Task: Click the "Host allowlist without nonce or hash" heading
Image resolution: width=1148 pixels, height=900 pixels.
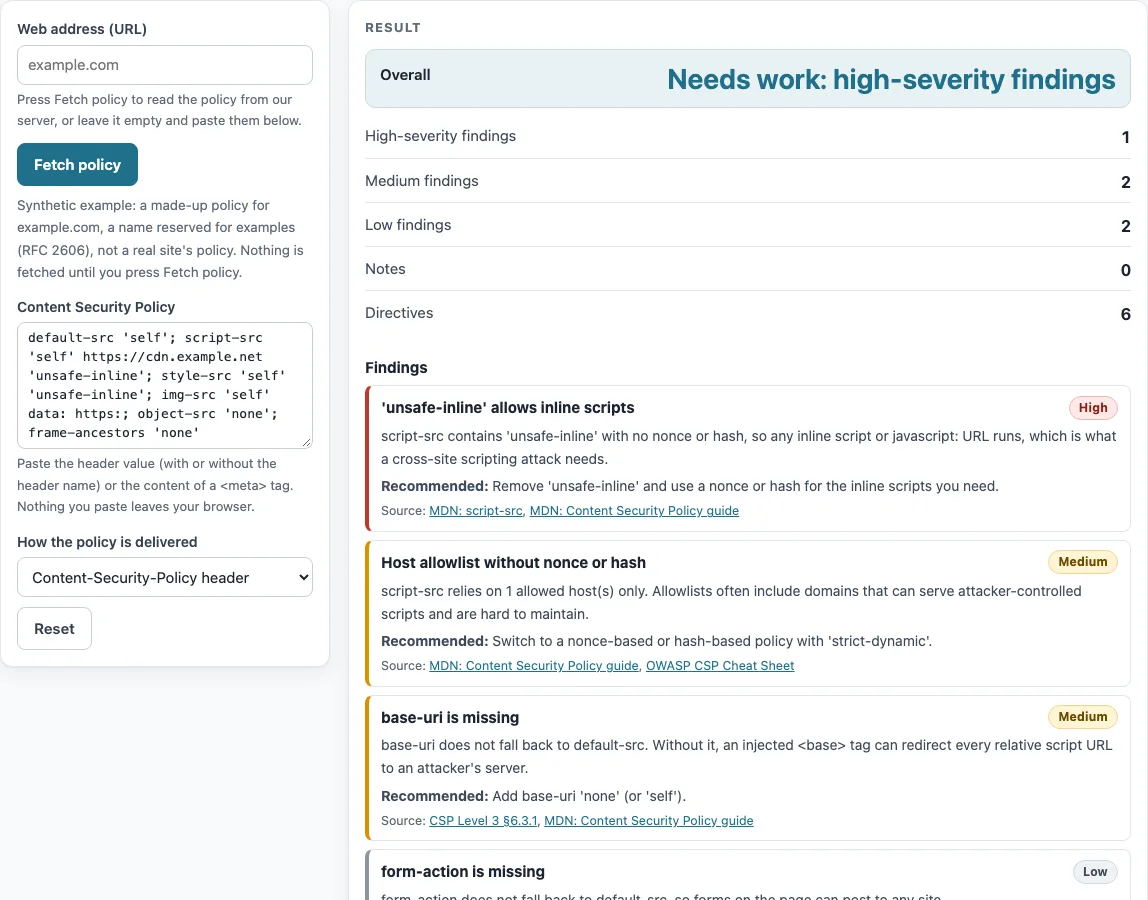Action: 513,563
